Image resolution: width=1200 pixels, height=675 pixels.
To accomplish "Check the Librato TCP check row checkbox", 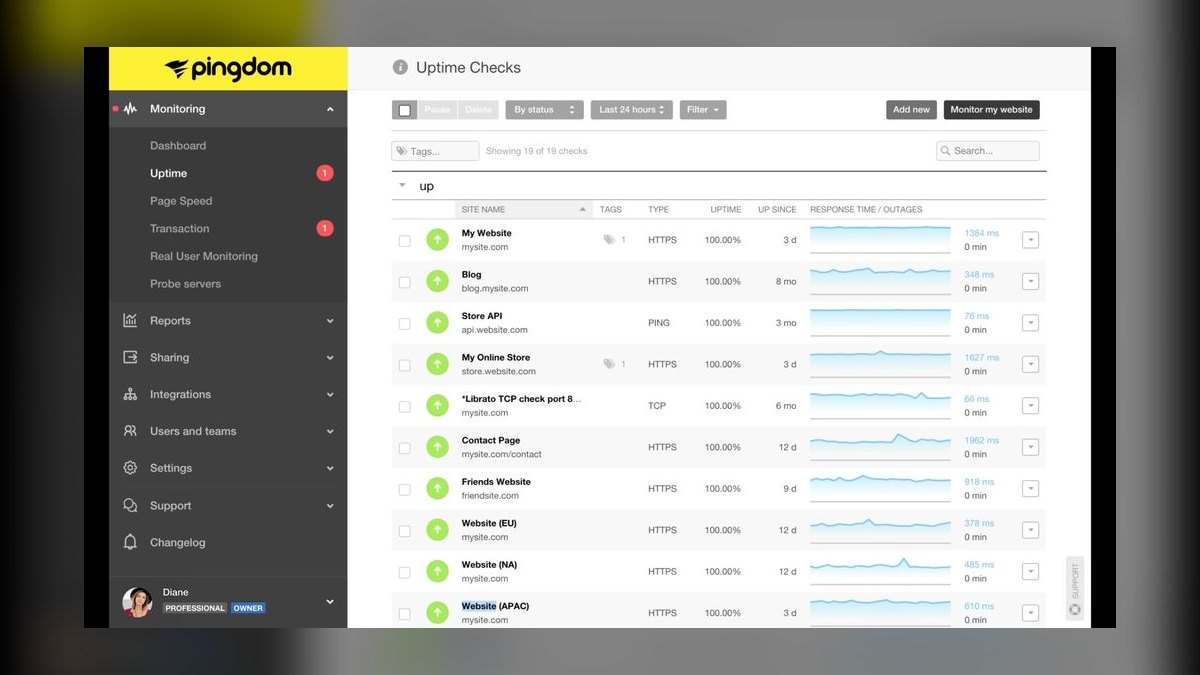I will [x=404, y=407].
